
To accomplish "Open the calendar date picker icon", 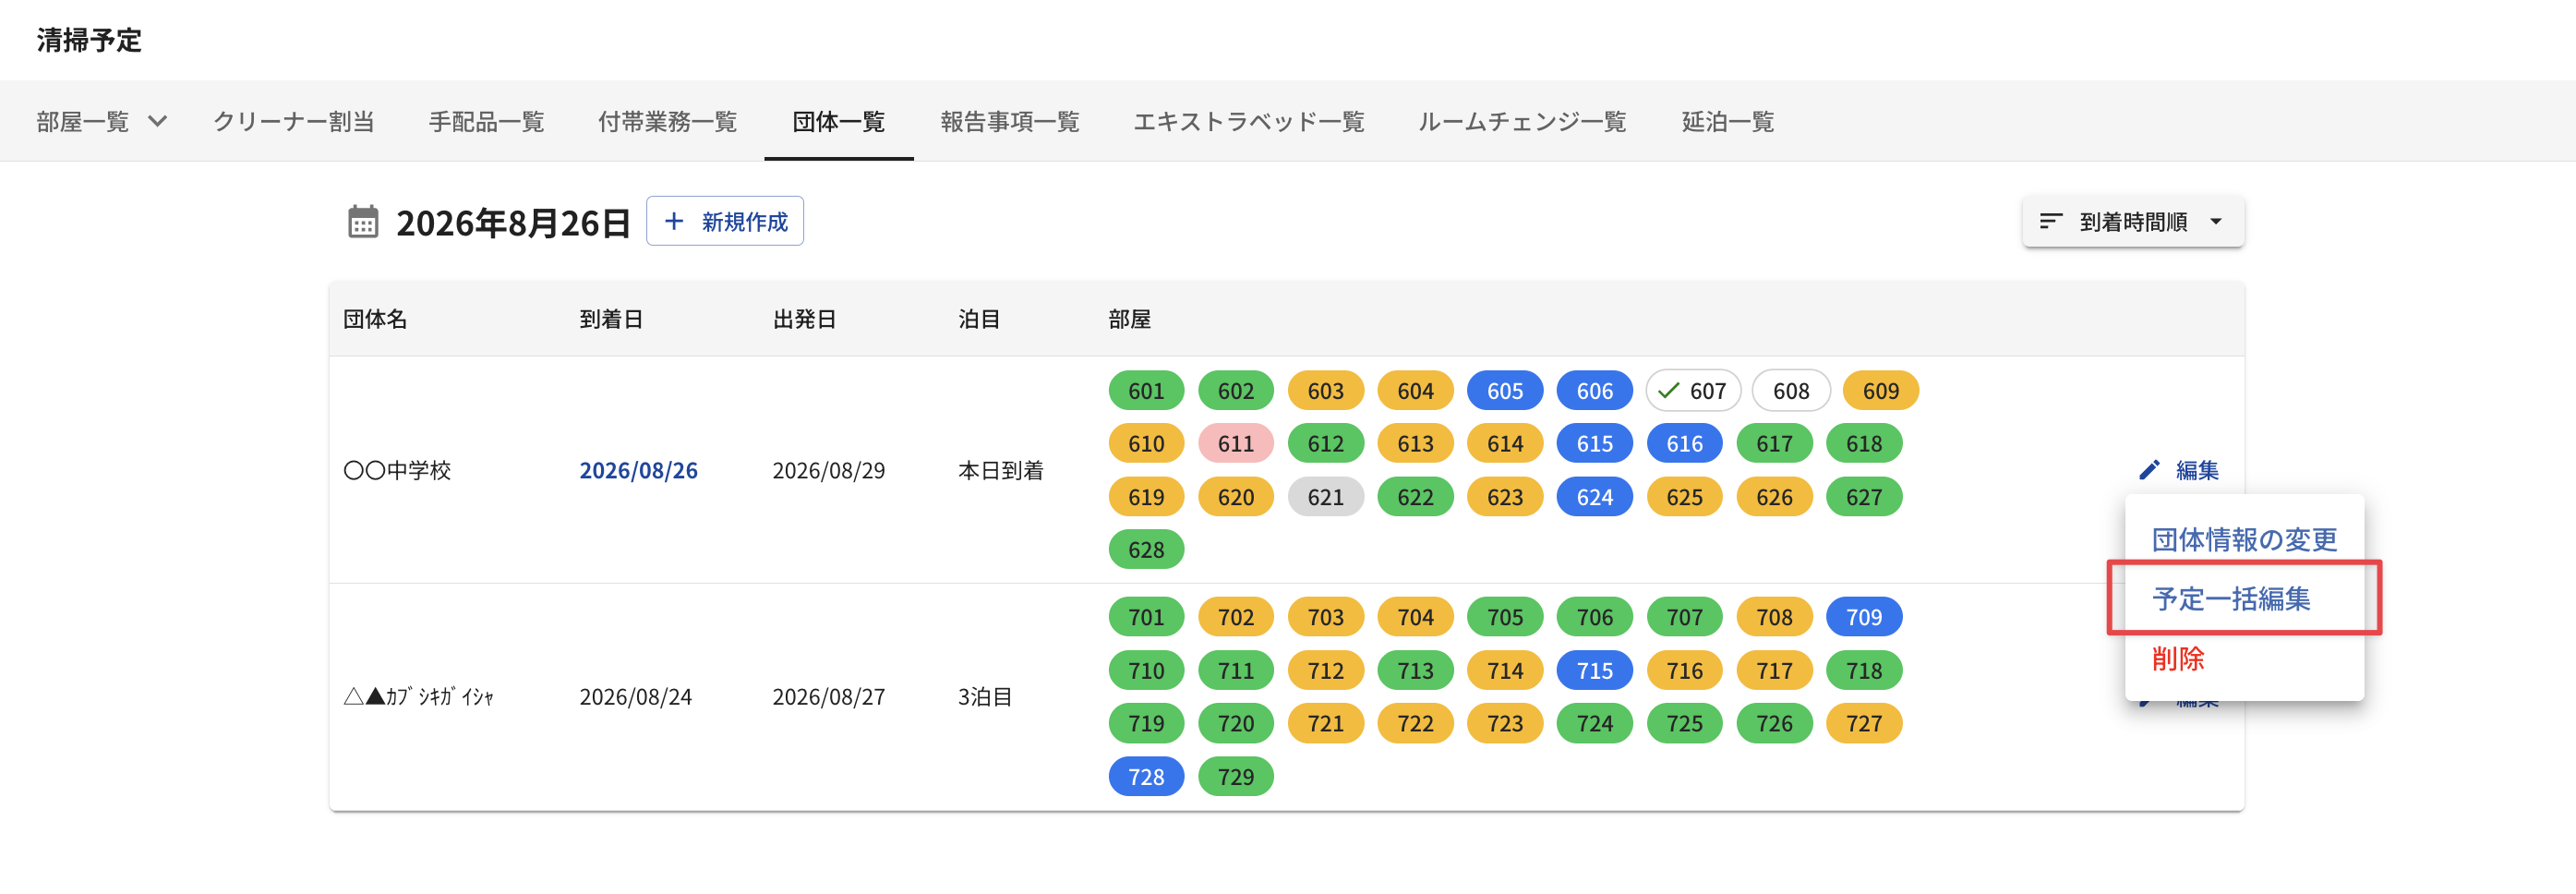I will tap(362, 222).
